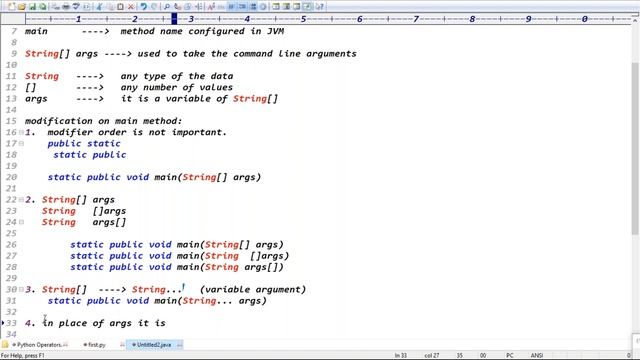
Task: Switch to the Python Operators document tab
Action: point(40,345)
